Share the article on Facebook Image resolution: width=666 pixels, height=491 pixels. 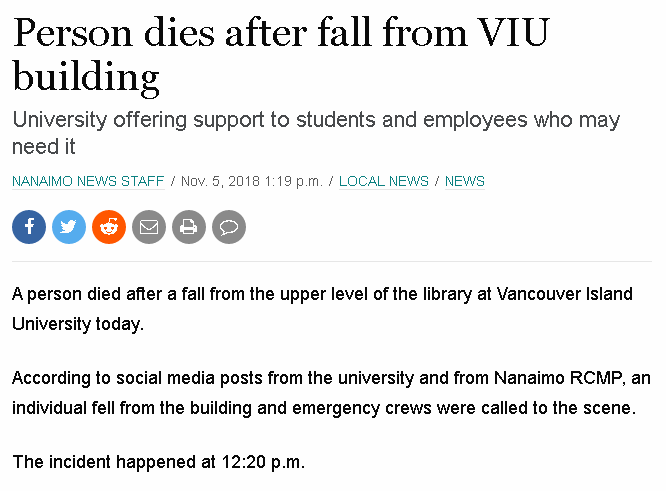[29, 227]
